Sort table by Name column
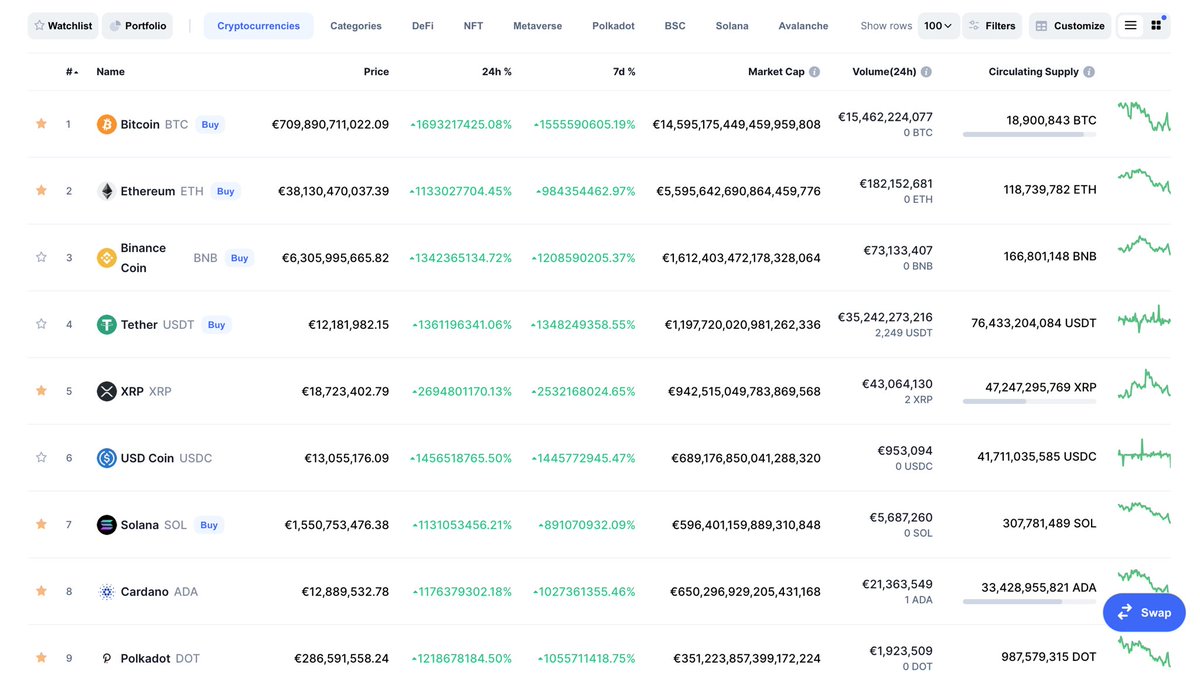The width and height of the screenshot is (1200, 681). click(x=110, y=72)
